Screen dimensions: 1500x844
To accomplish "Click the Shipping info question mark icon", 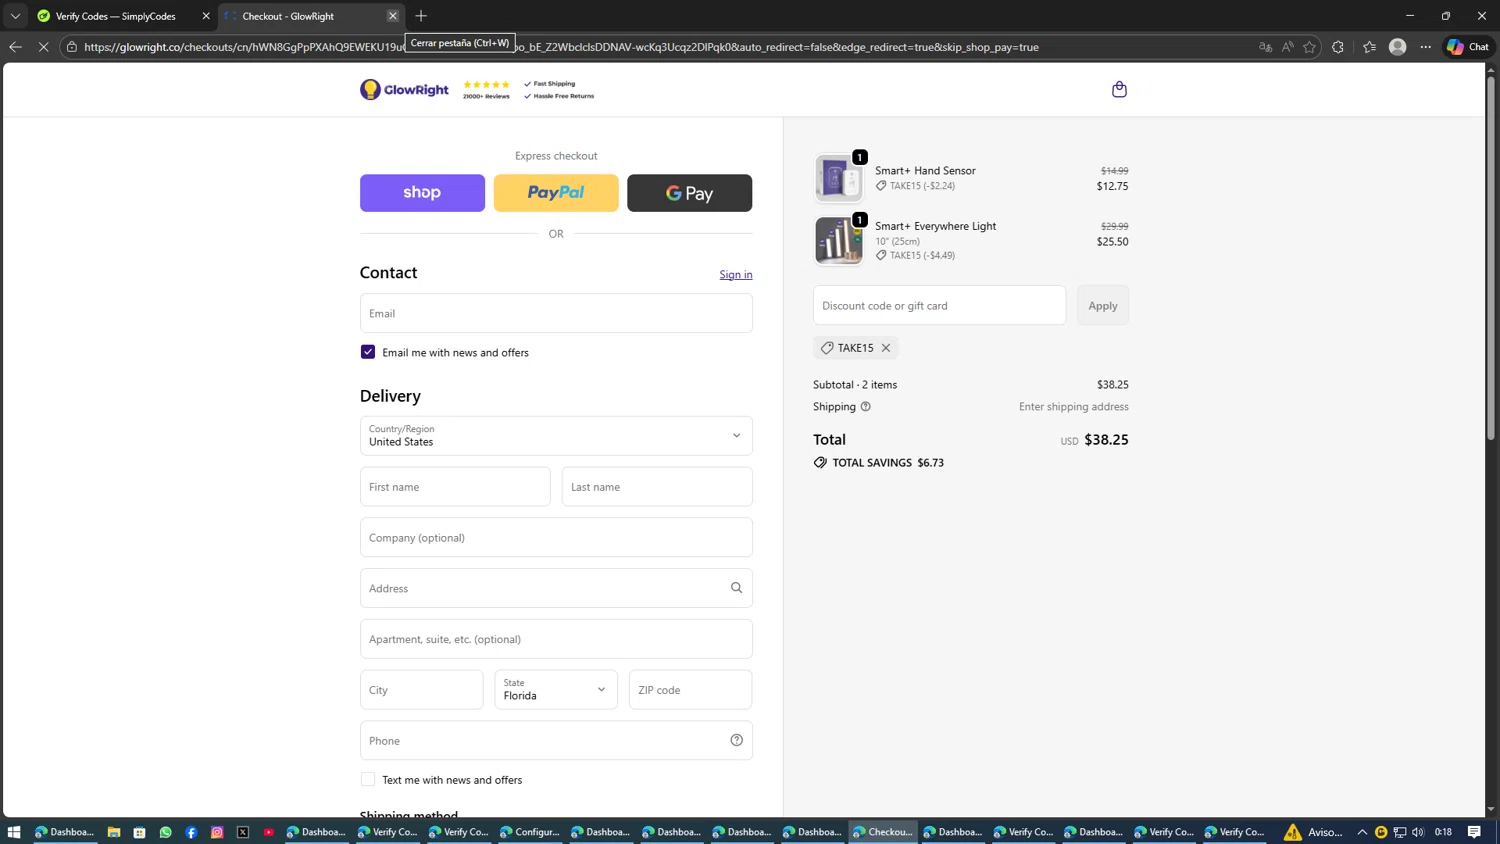I will [866, 407].
